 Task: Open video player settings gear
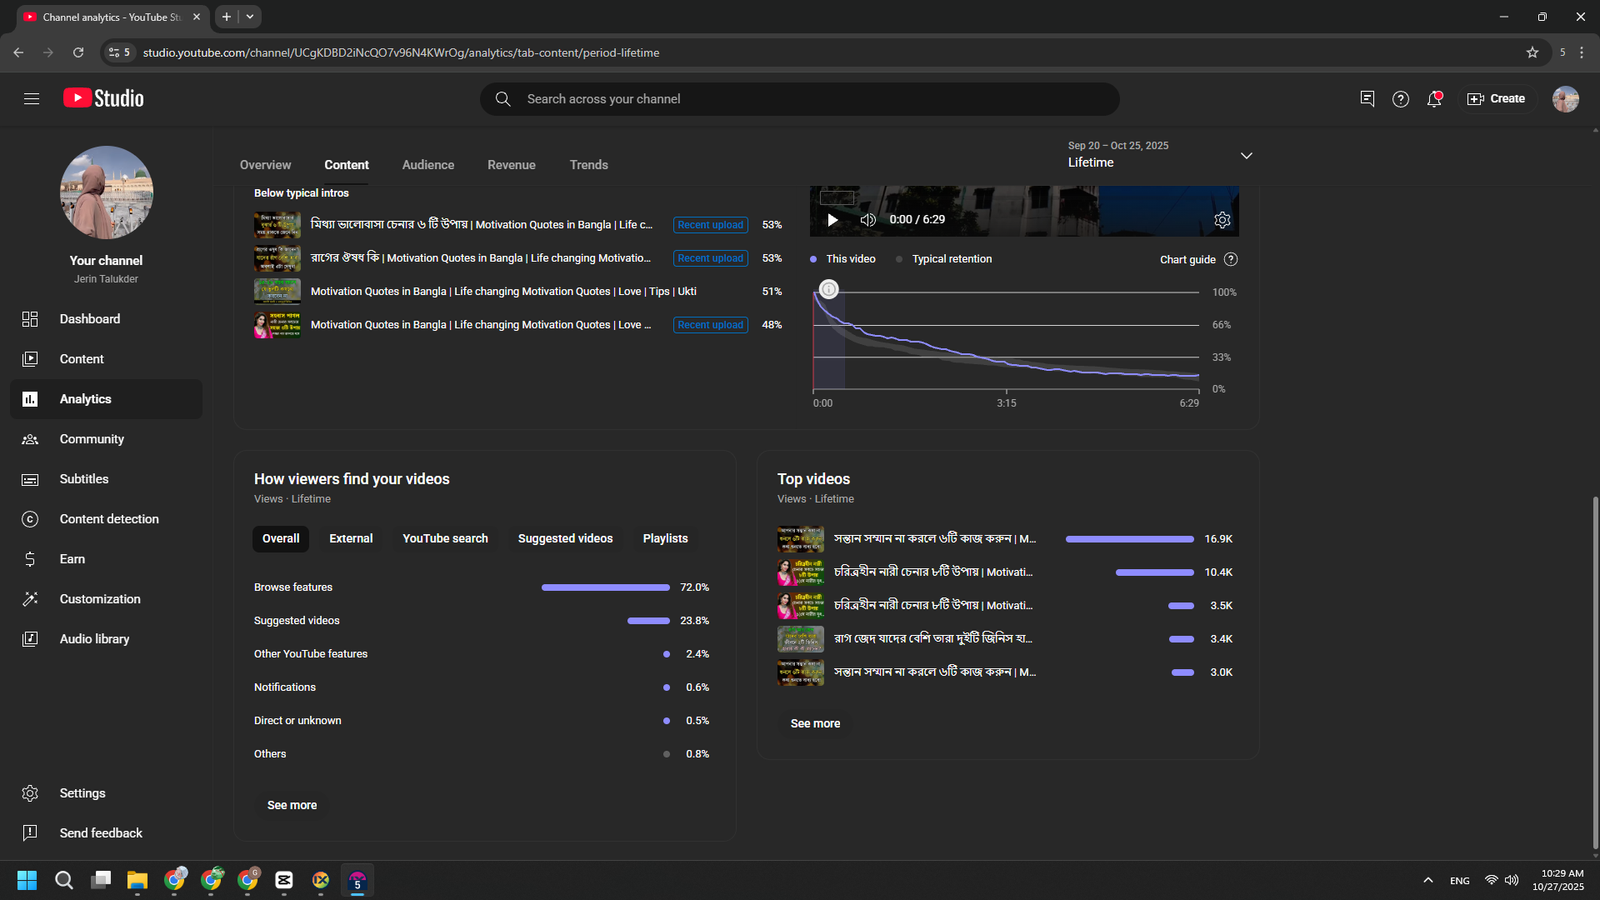tap(1222, 220)
